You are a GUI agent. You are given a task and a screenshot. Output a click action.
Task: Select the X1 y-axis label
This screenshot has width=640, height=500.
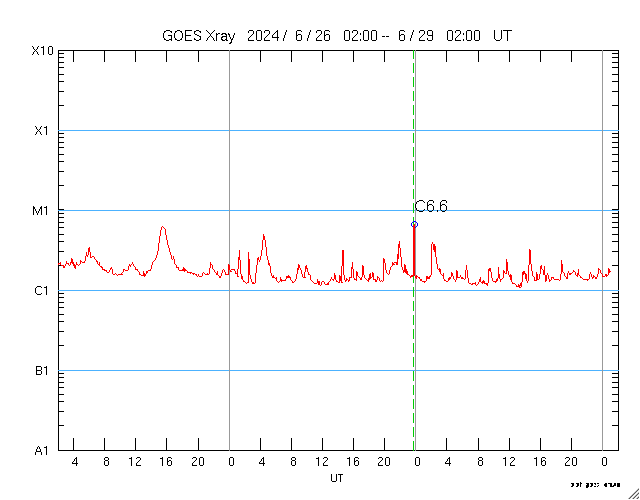click(42, 131)
